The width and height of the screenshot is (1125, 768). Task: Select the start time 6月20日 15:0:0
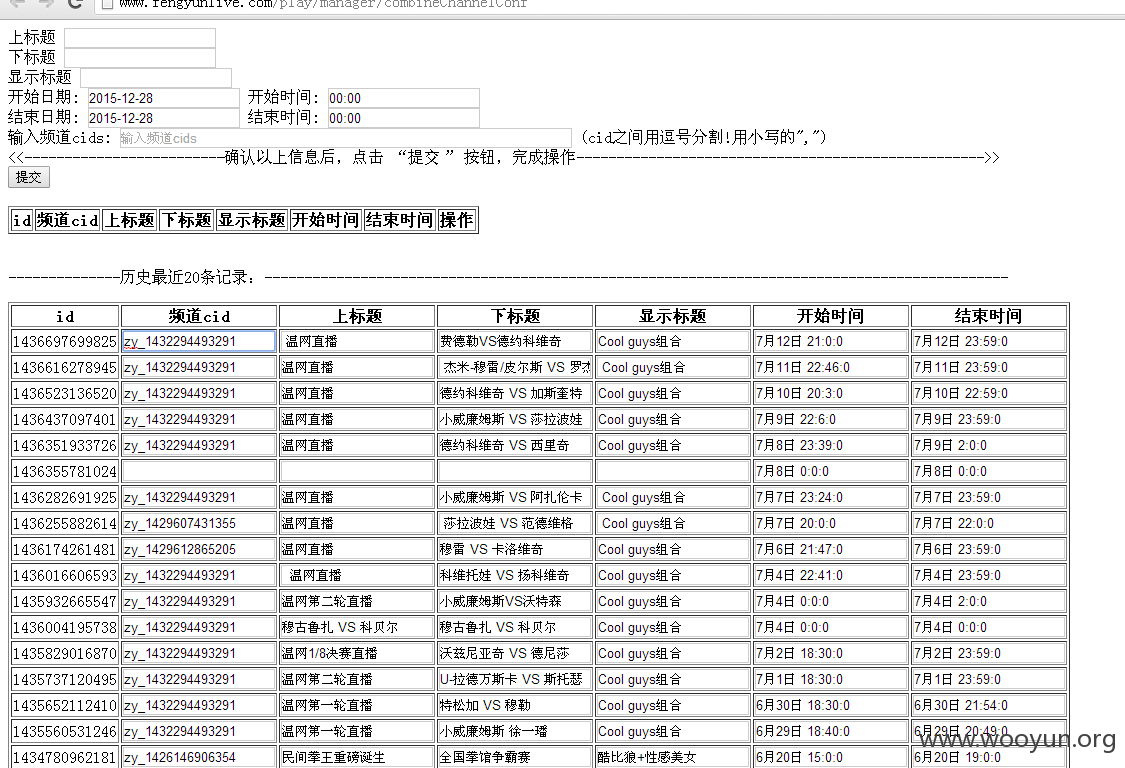(x=830, y=757)
